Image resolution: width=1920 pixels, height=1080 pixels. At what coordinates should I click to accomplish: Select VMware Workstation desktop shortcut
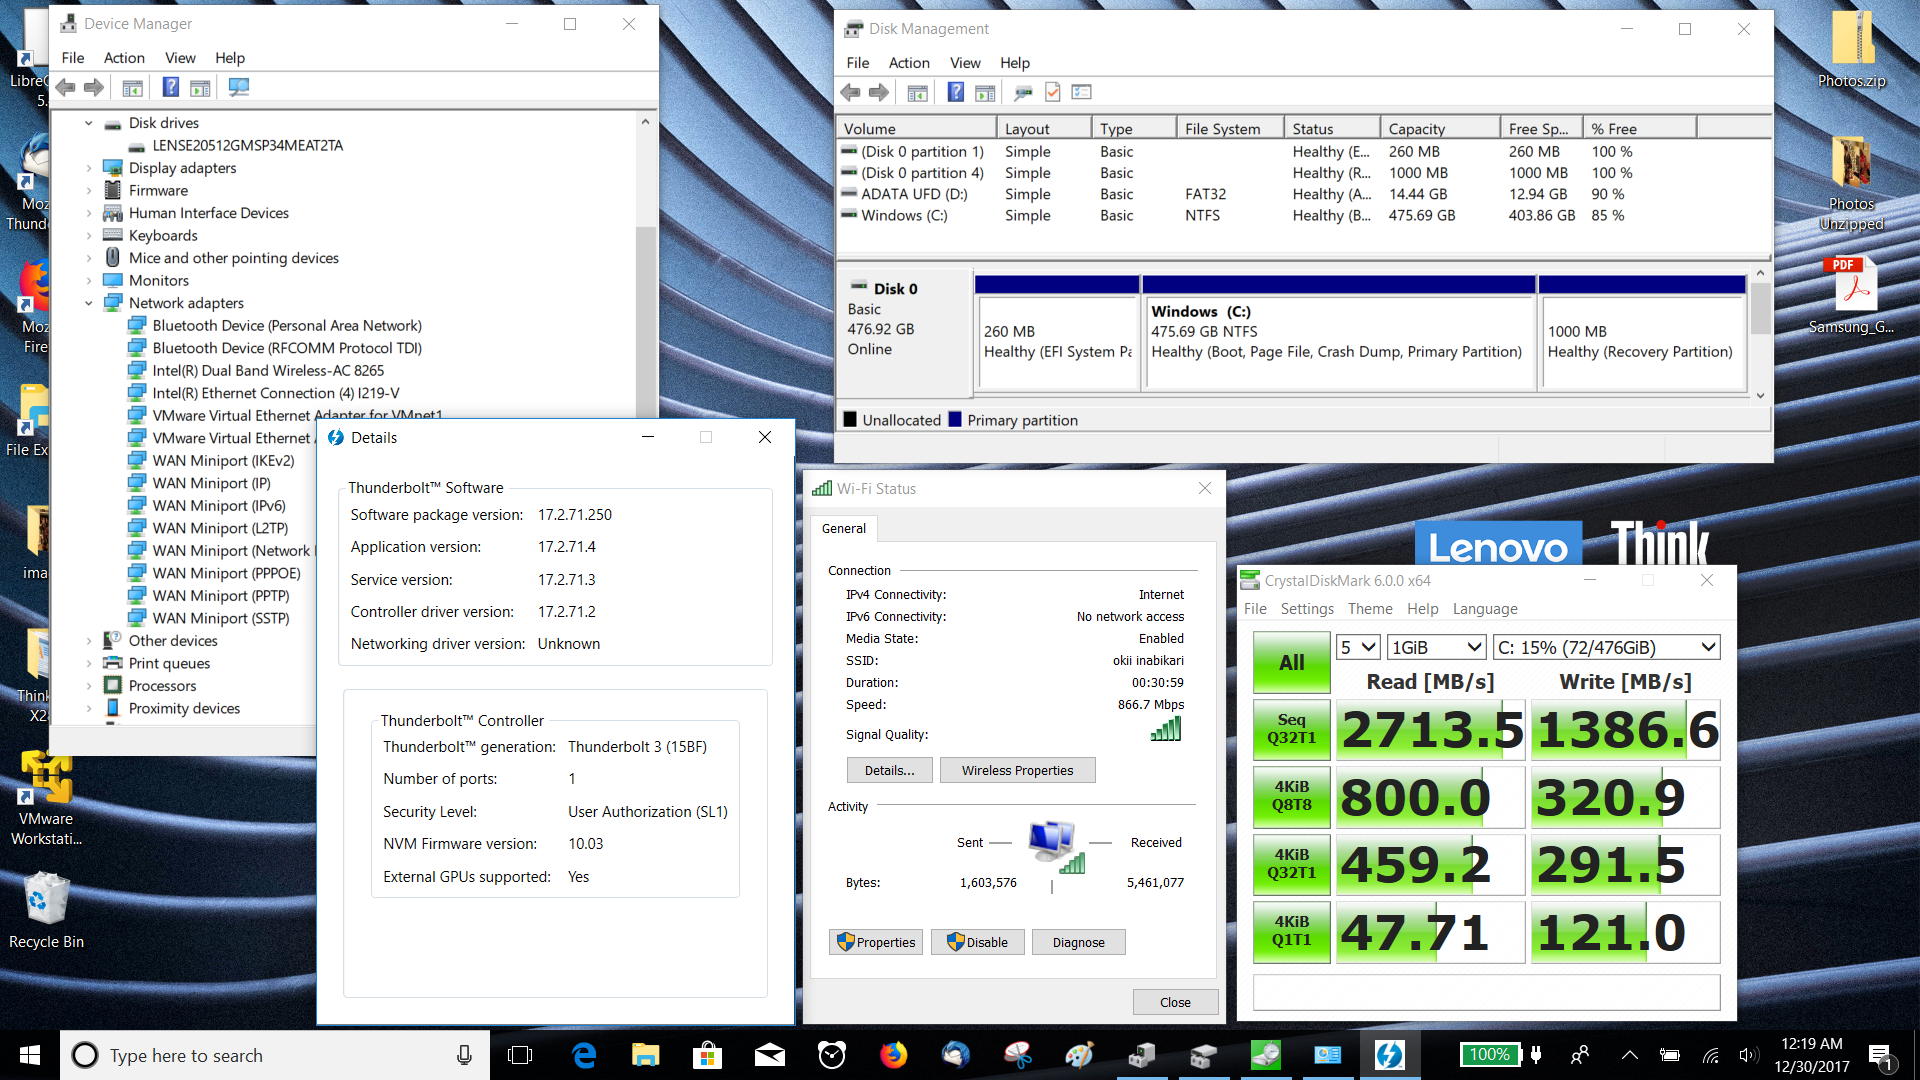pyautogui.click(x=46, y=798)
